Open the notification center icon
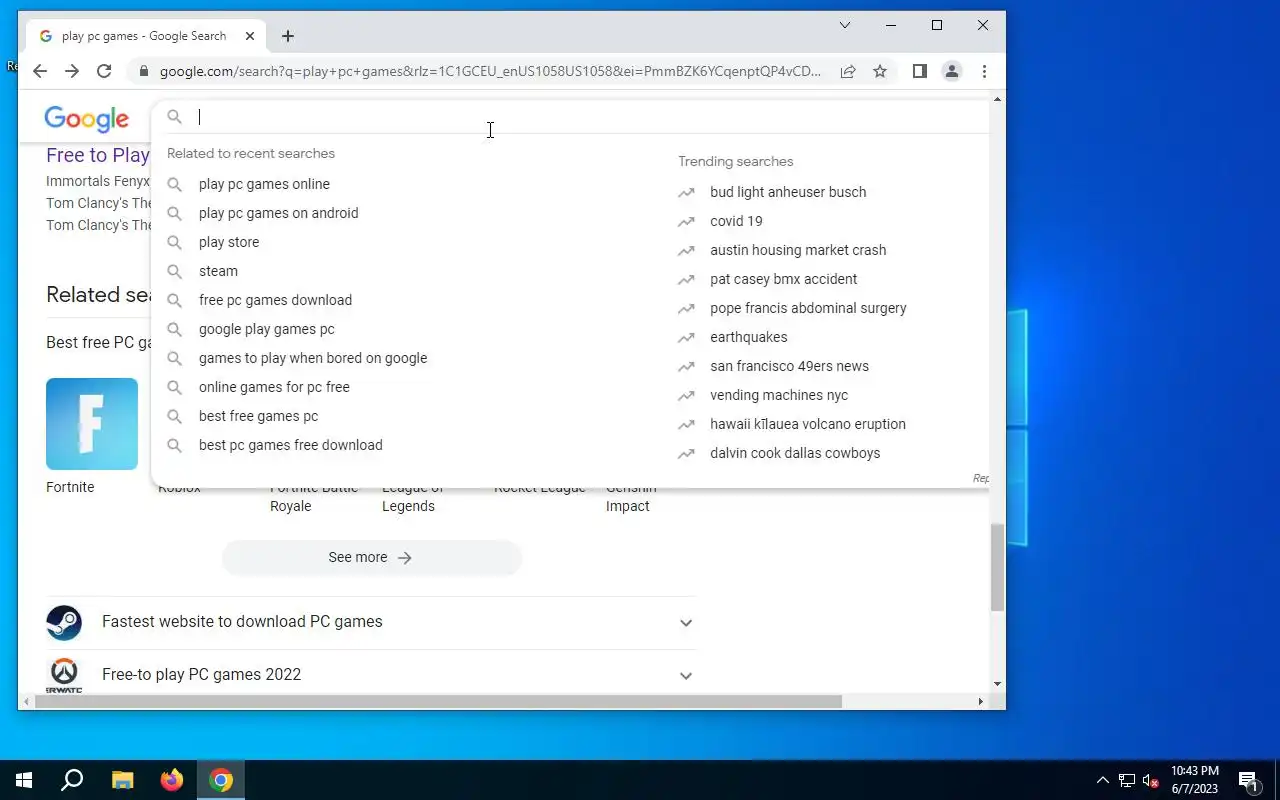 point(1248,780)
